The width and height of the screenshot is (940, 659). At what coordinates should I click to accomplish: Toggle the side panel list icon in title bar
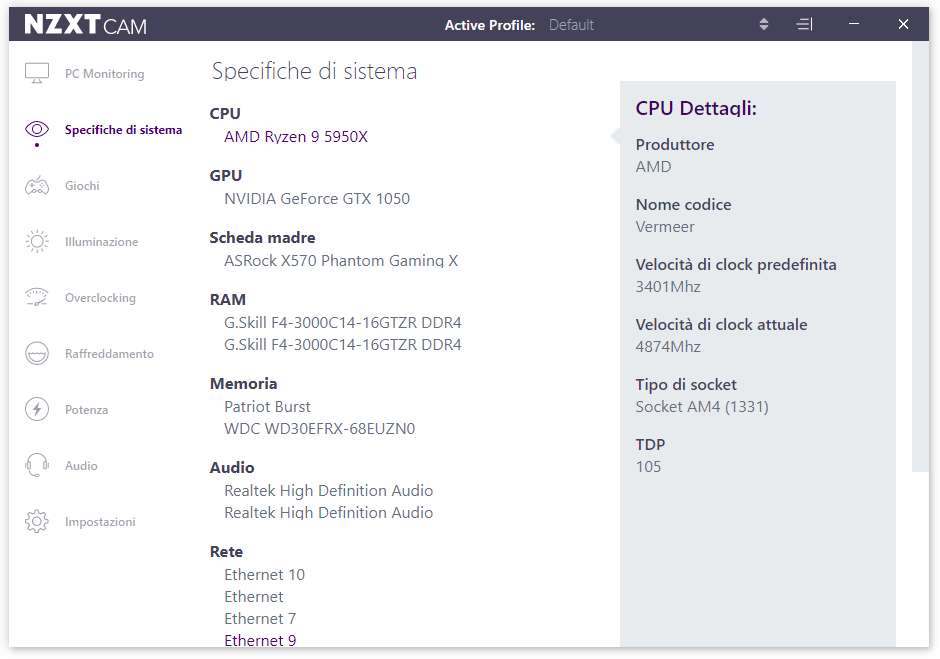click(804, 24)
